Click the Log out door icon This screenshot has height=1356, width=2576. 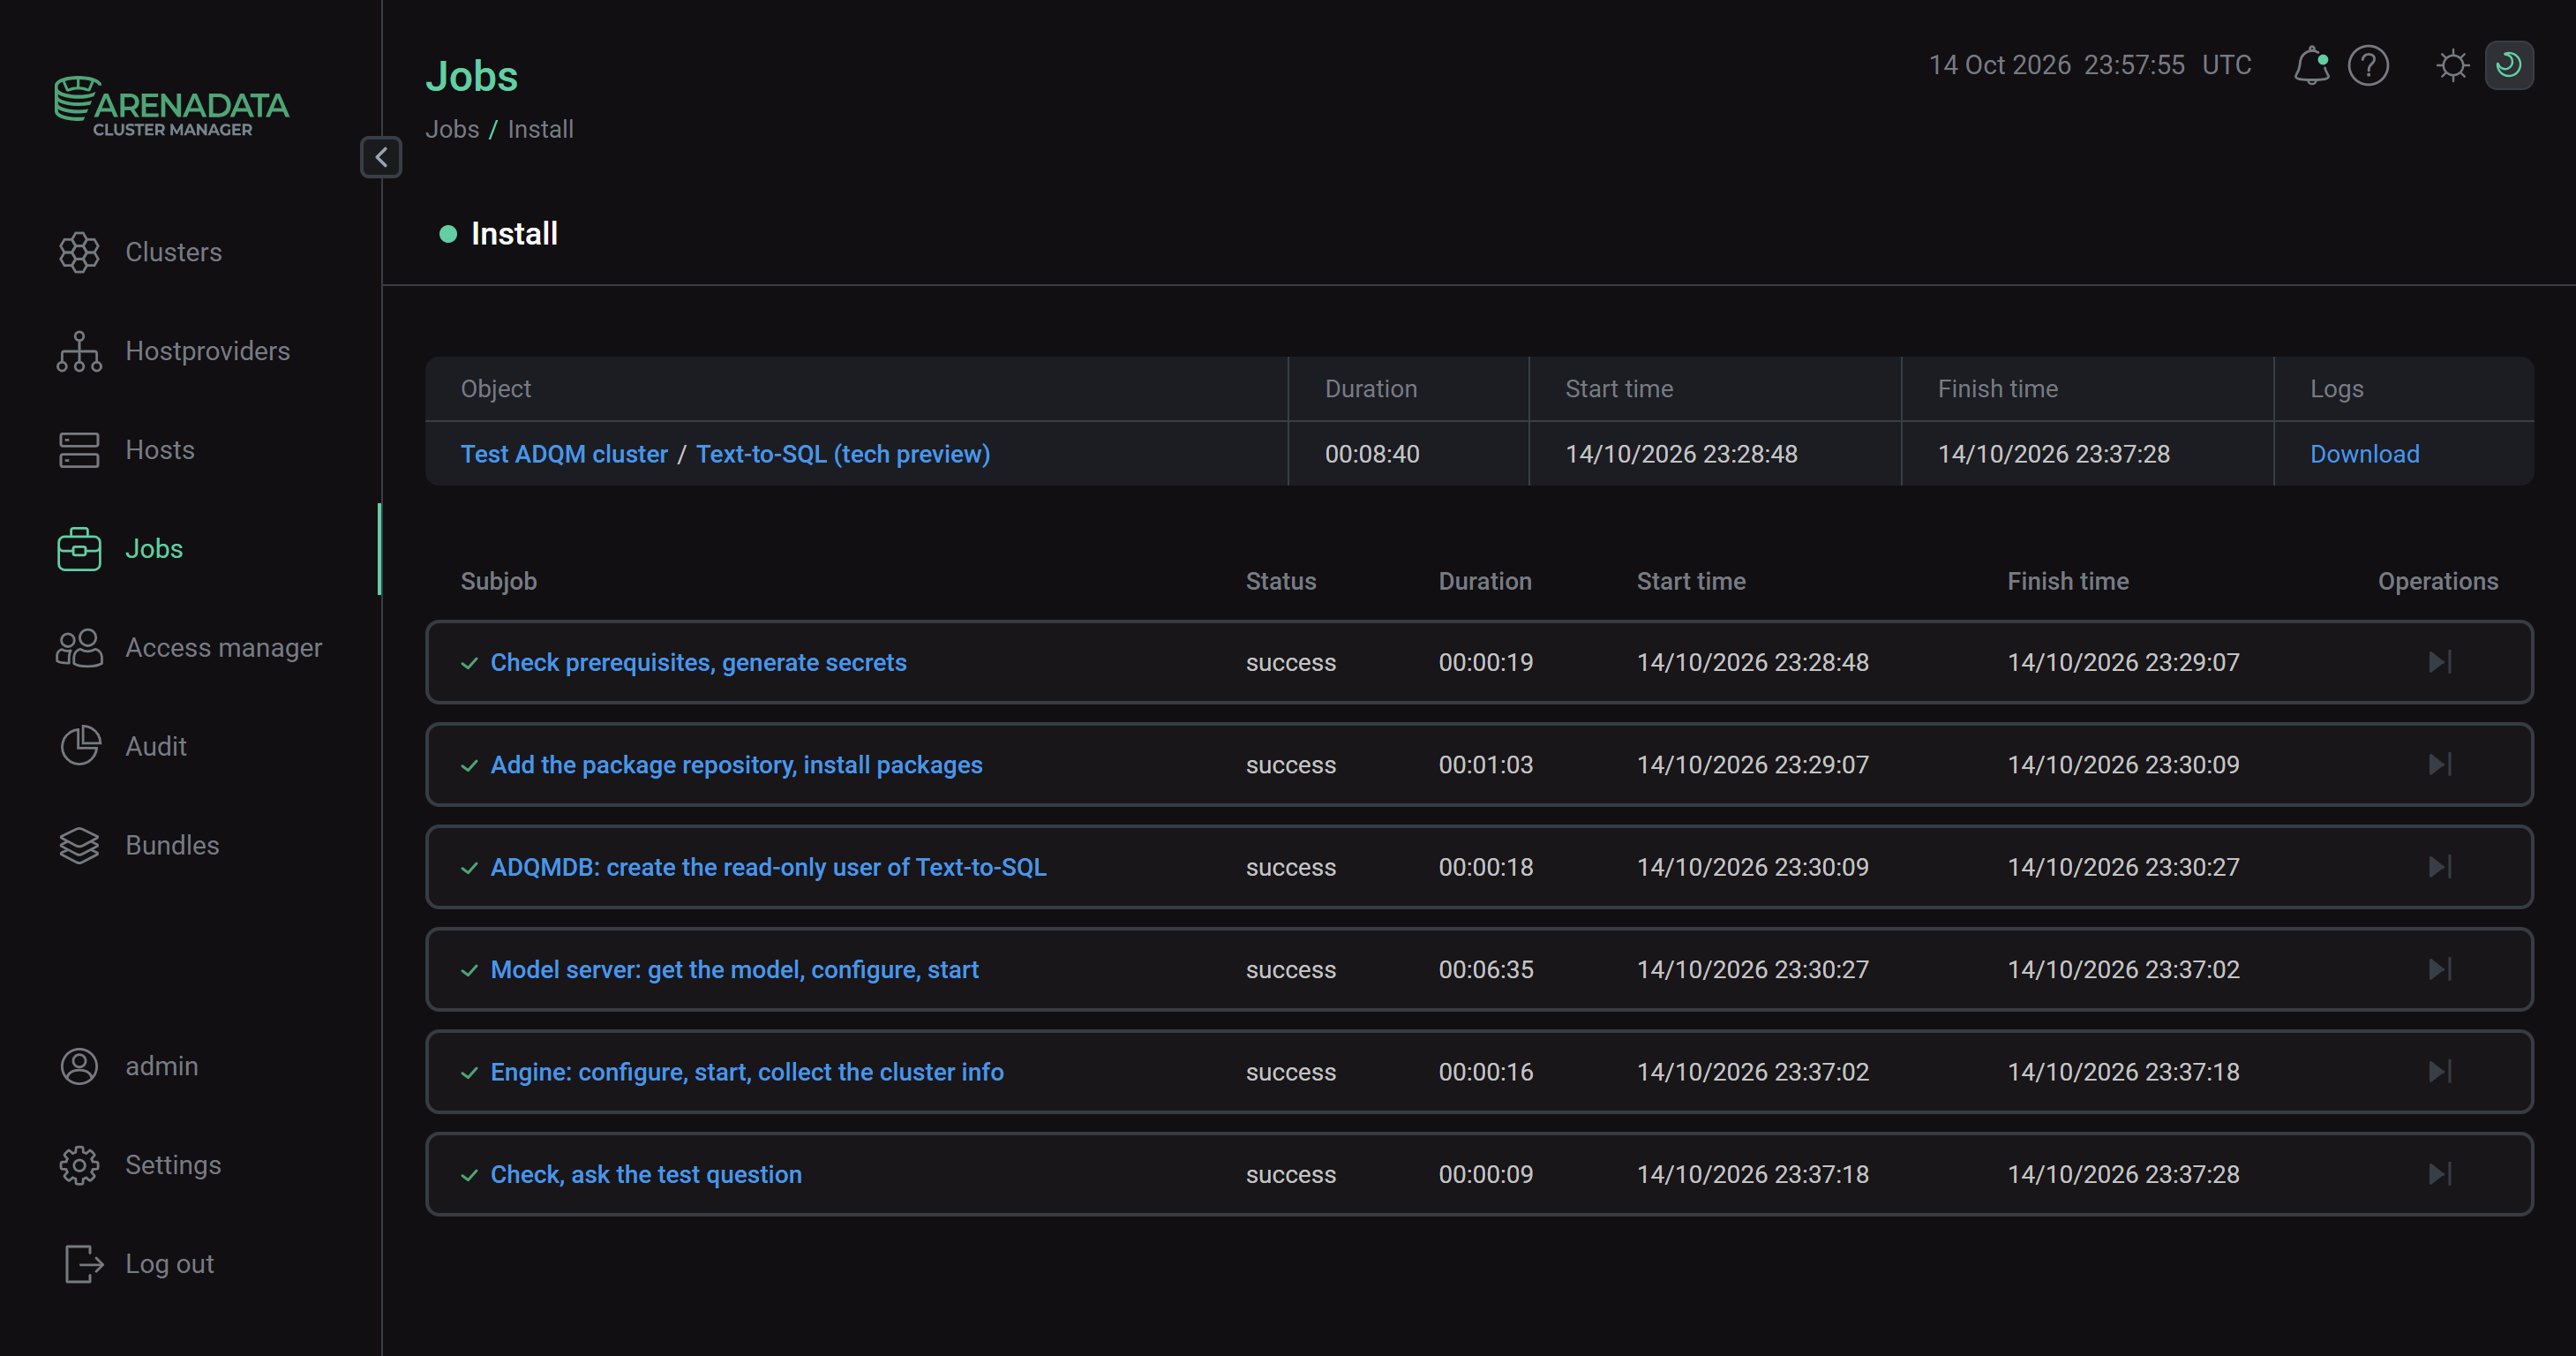83,1264
